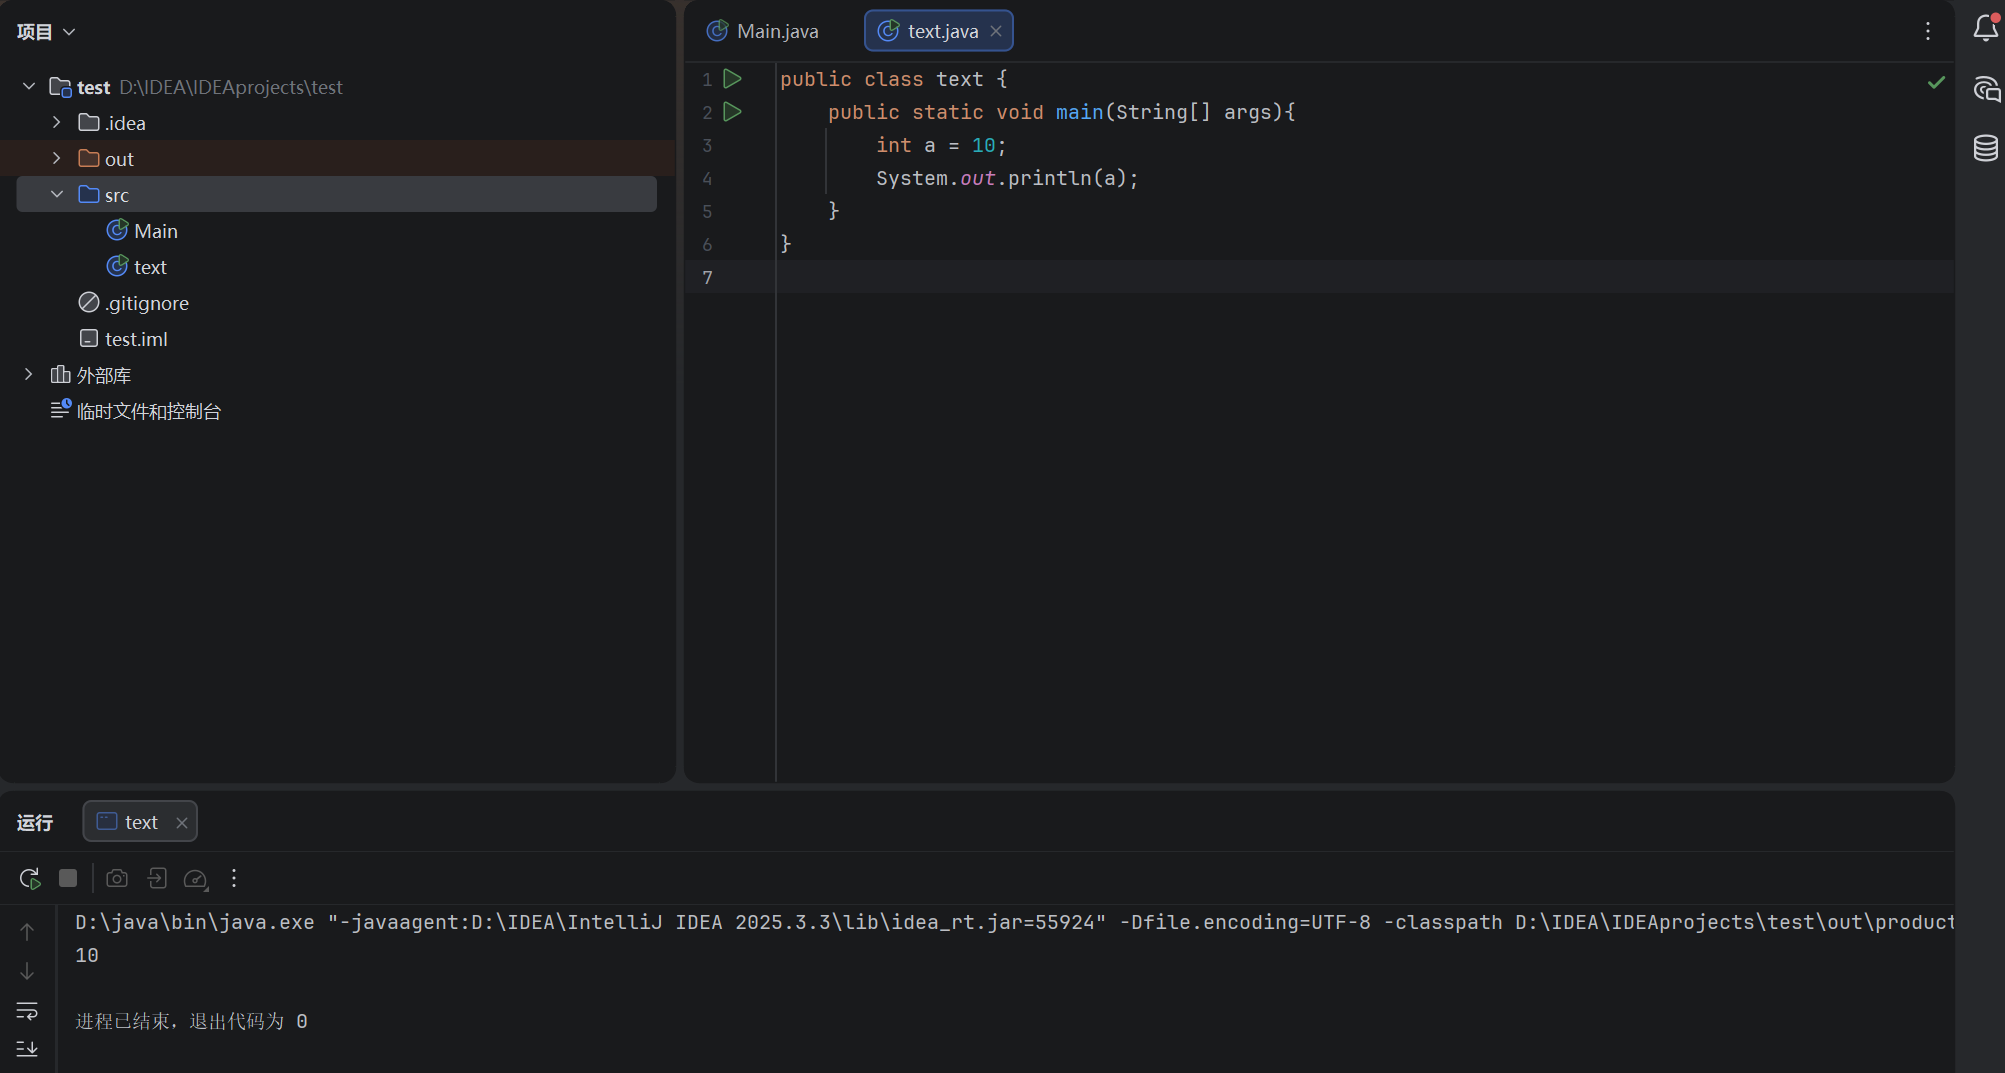
Task: Place cursor on empty line 7
Action: [1364, 277]
